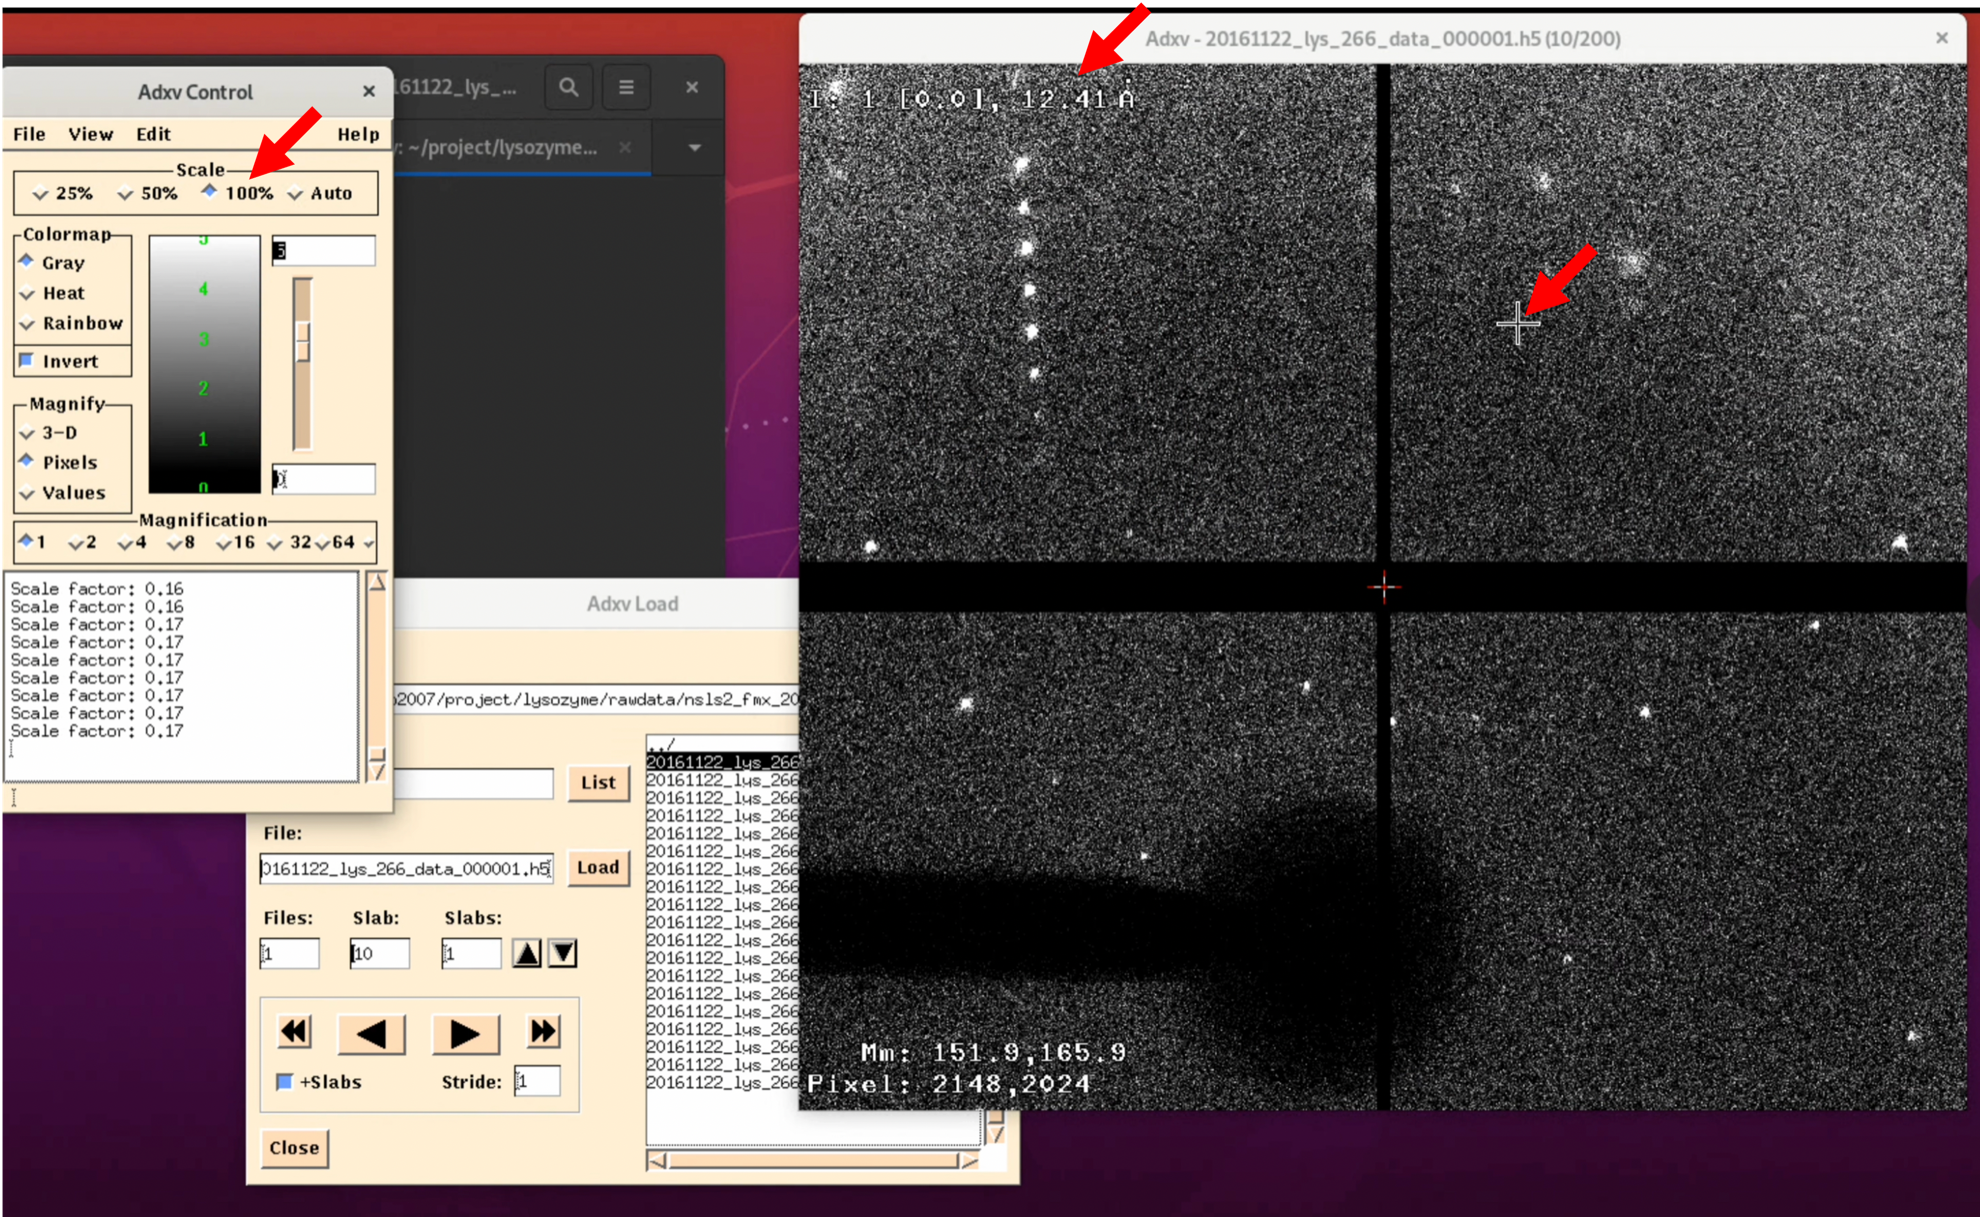Expand the Magnification options arrow after 64
Screen dimensions: 1980x1217
click(x=369, y=543)
